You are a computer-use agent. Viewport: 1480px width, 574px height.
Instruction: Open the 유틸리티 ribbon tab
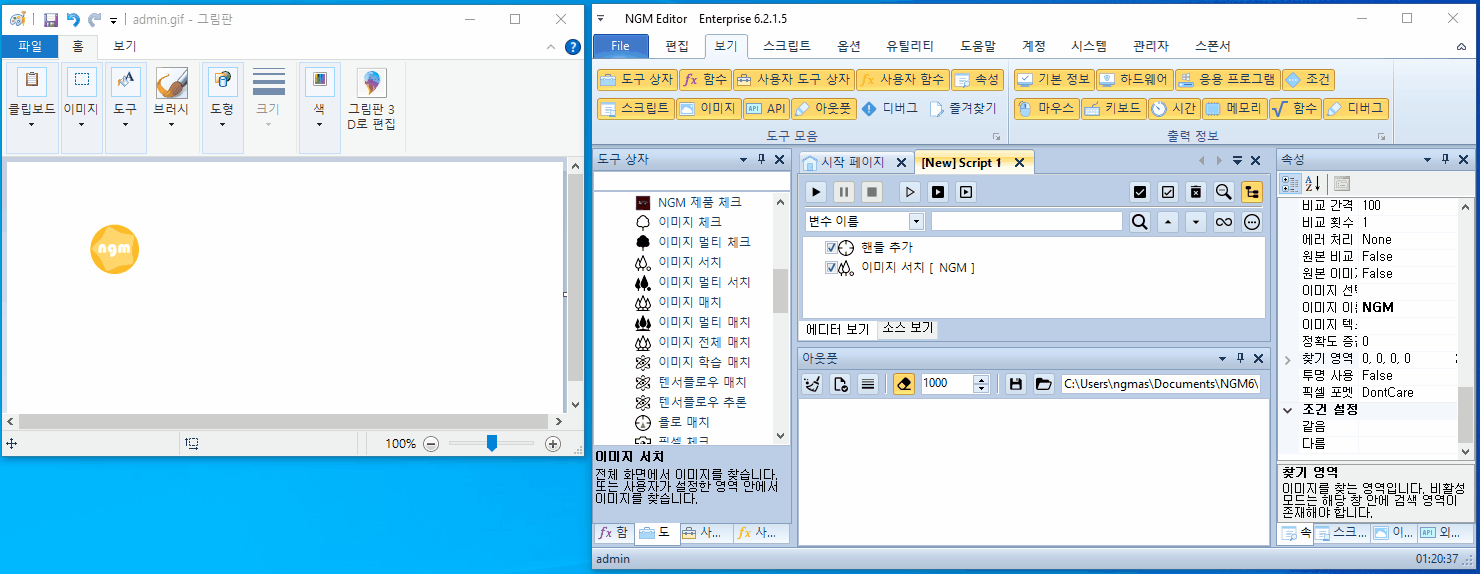(909, 46)
